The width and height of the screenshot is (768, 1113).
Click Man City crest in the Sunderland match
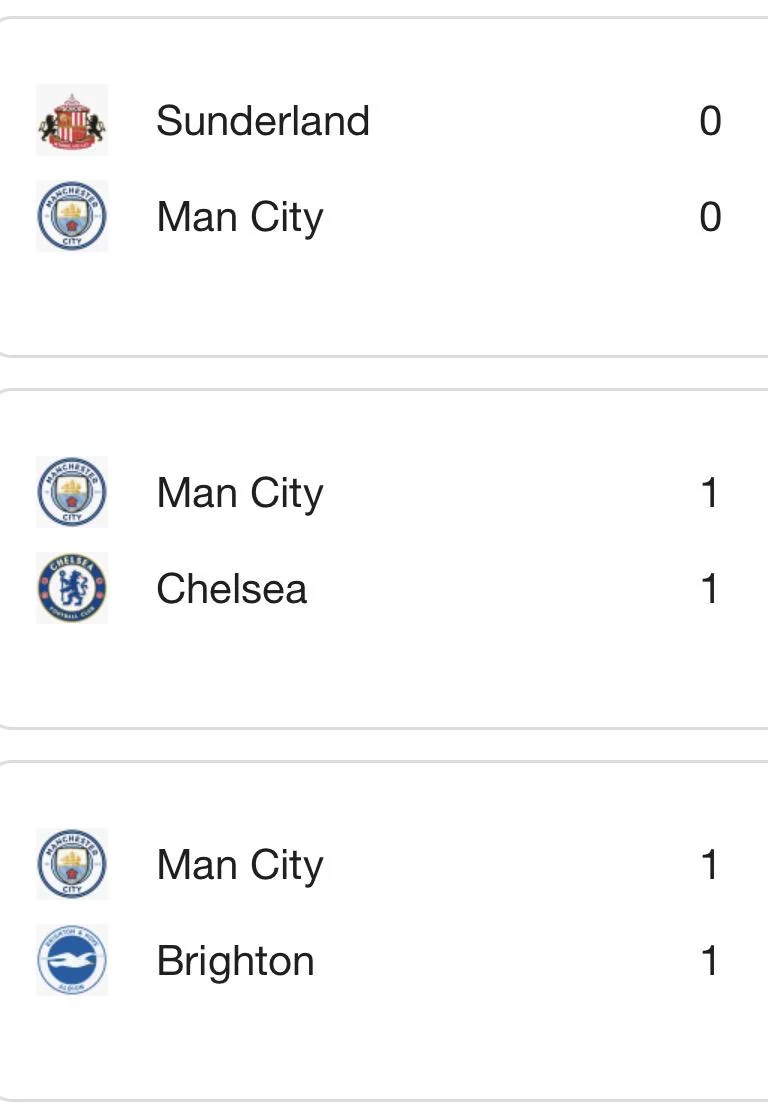72,217
